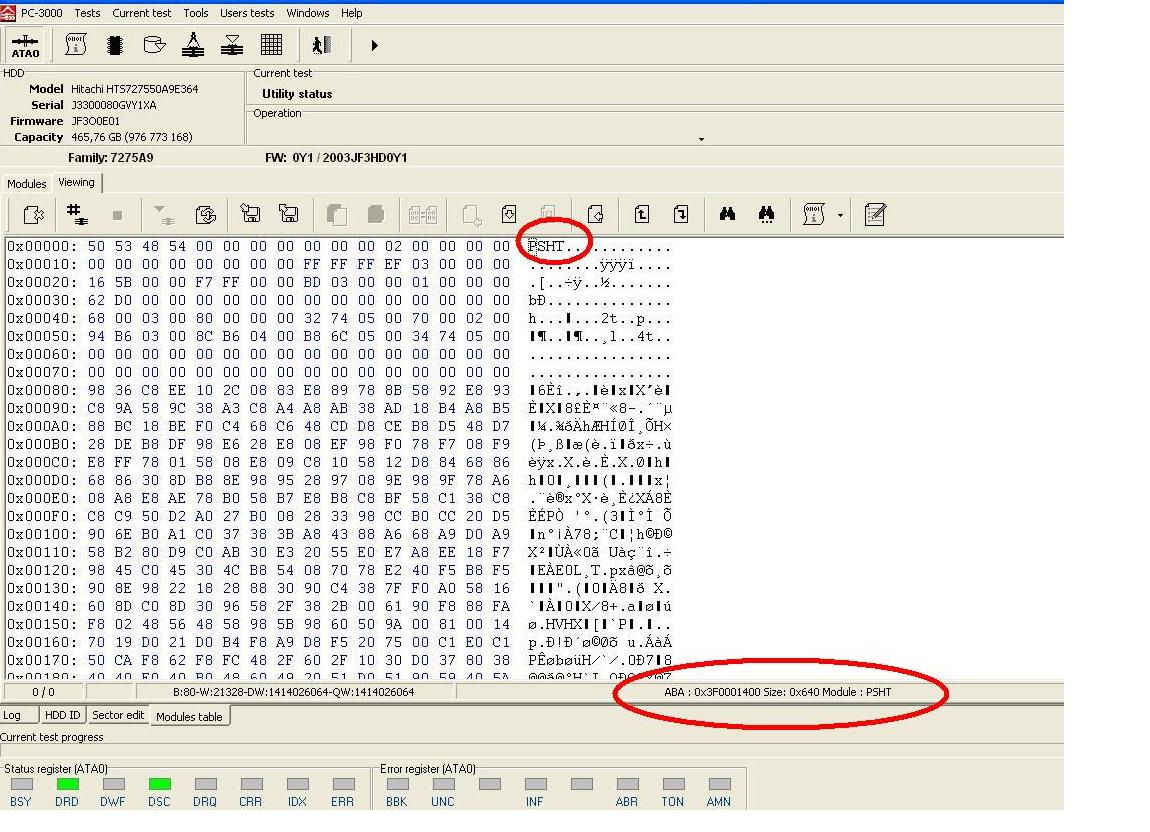The width and height of the screenshot is (1150, 832).
Task: Click the triangle-over-platters icon
Action: pos(232,45)
